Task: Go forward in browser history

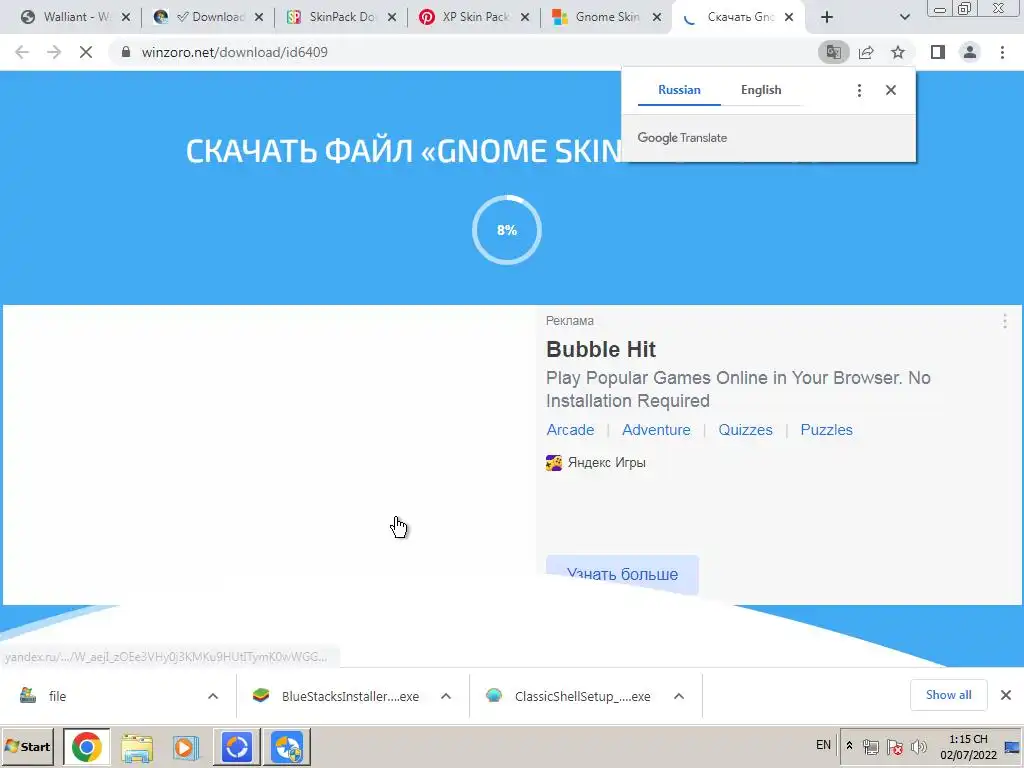Action: tap(54, 52)
